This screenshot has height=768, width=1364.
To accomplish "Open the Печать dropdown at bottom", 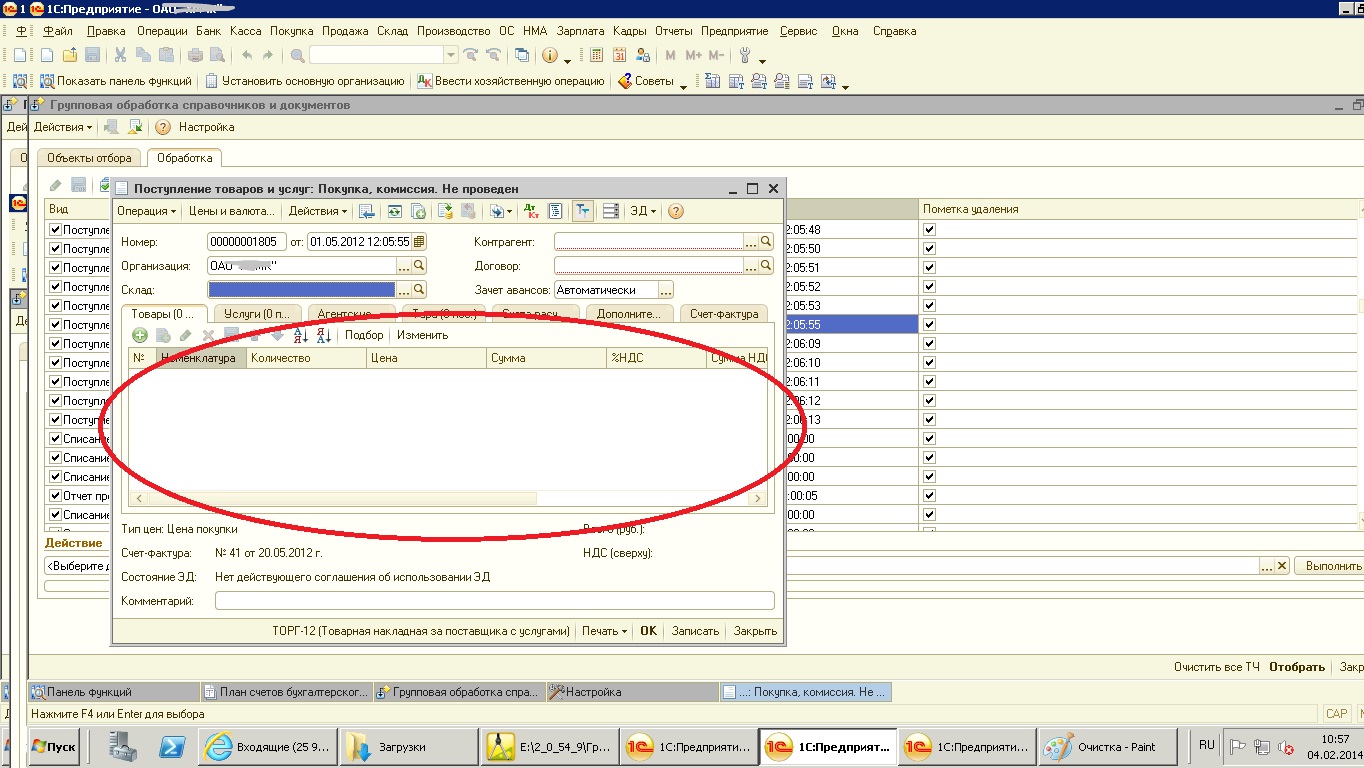I will pyautogui.click(x=605, y=631).
